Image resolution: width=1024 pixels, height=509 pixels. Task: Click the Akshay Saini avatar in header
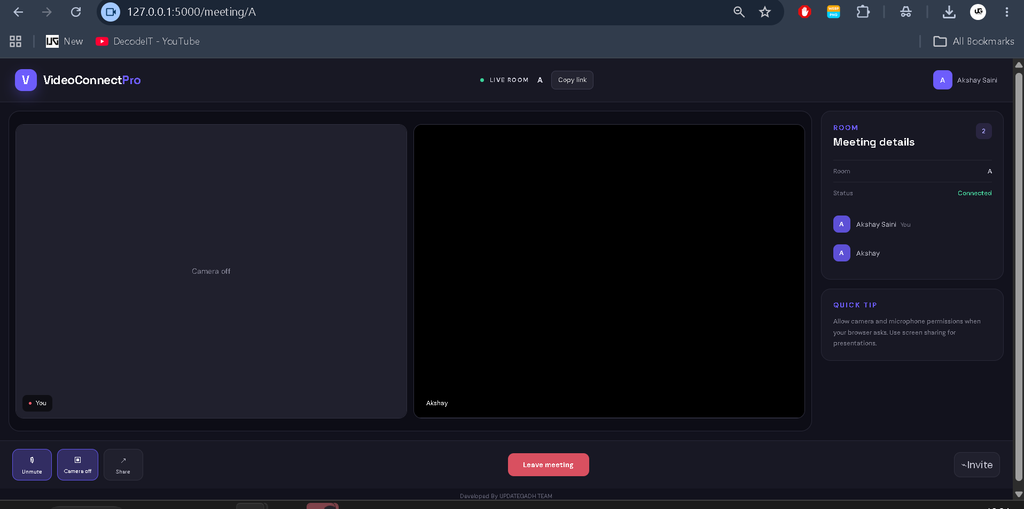pyautogui.click(x=942, y=80)
